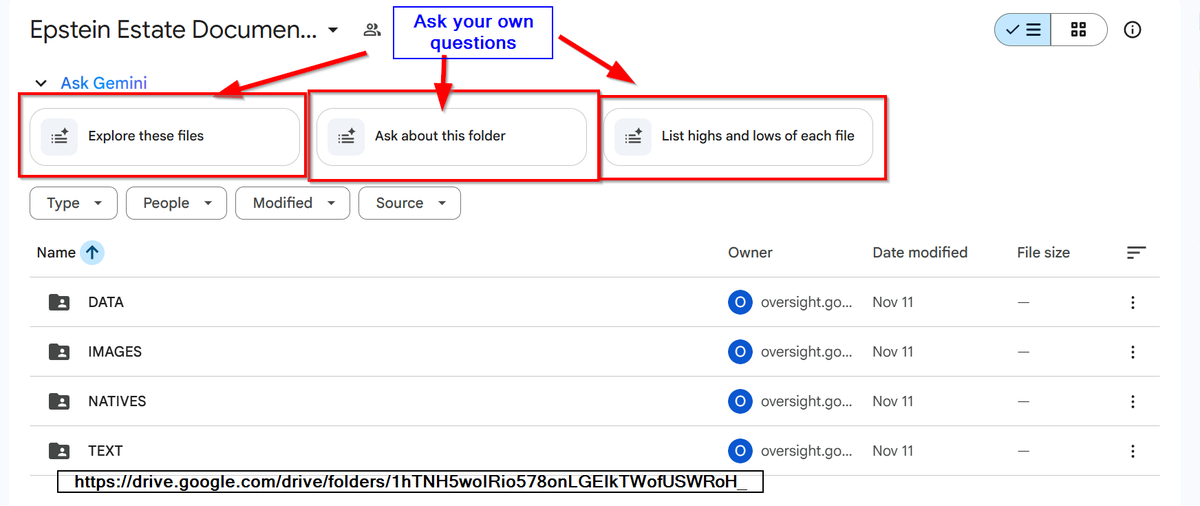Click the DATA shared folder icon

60,302
